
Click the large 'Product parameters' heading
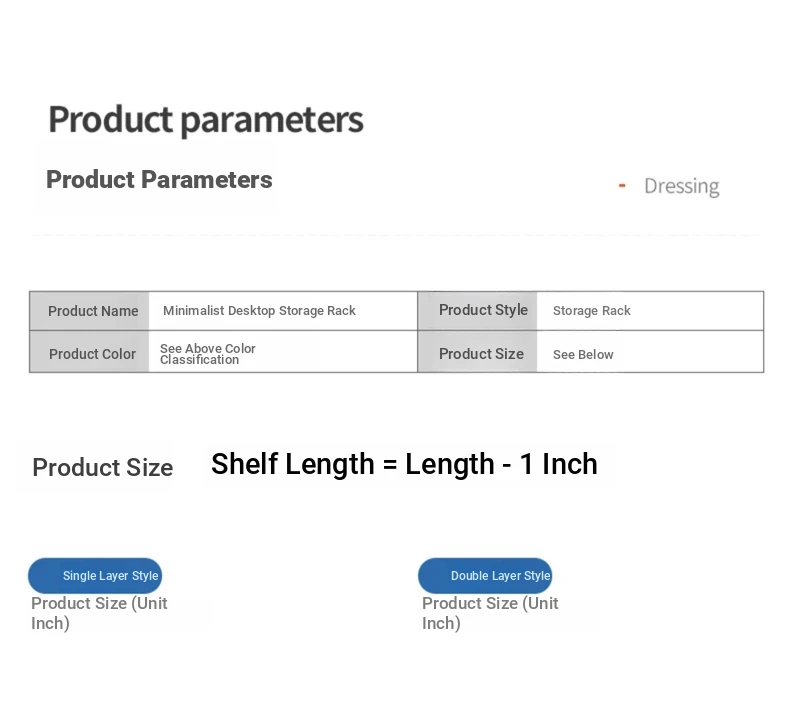[x=205, y=120]
